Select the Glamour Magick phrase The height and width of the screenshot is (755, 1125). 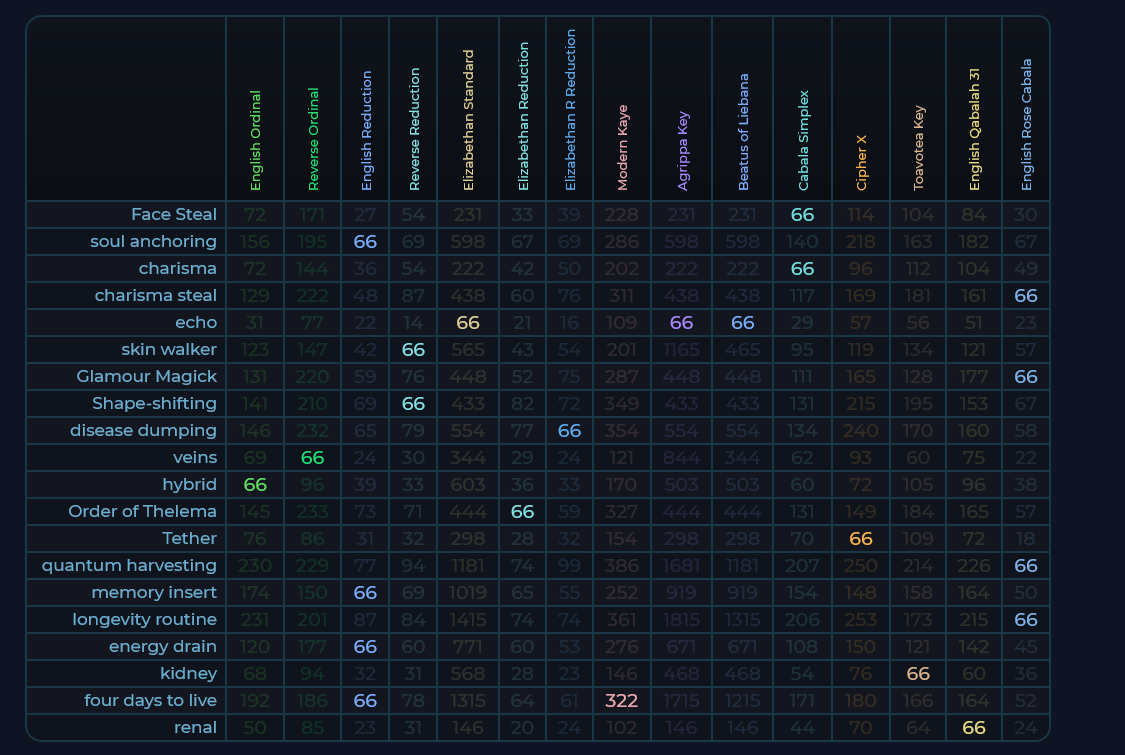[x=146, y=376]
